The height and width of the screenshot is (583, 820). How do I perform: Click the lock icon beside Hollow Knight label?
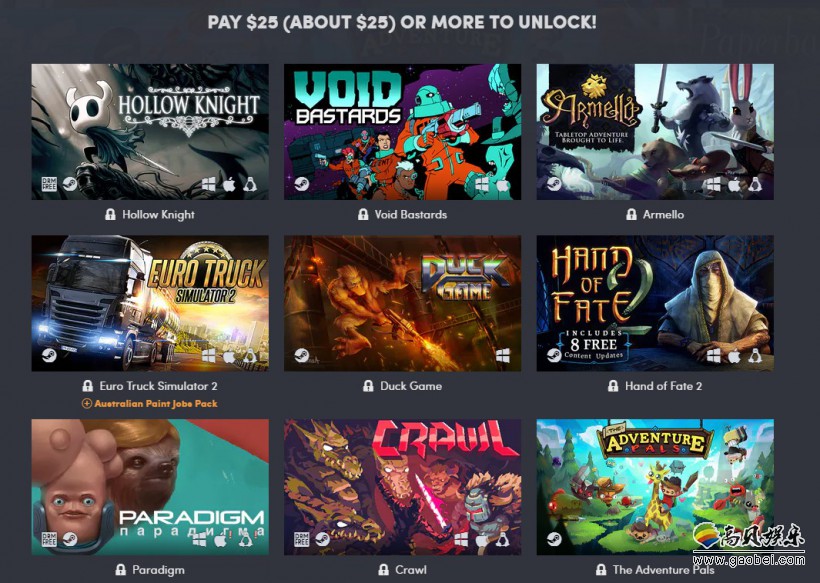coord(110,214)
